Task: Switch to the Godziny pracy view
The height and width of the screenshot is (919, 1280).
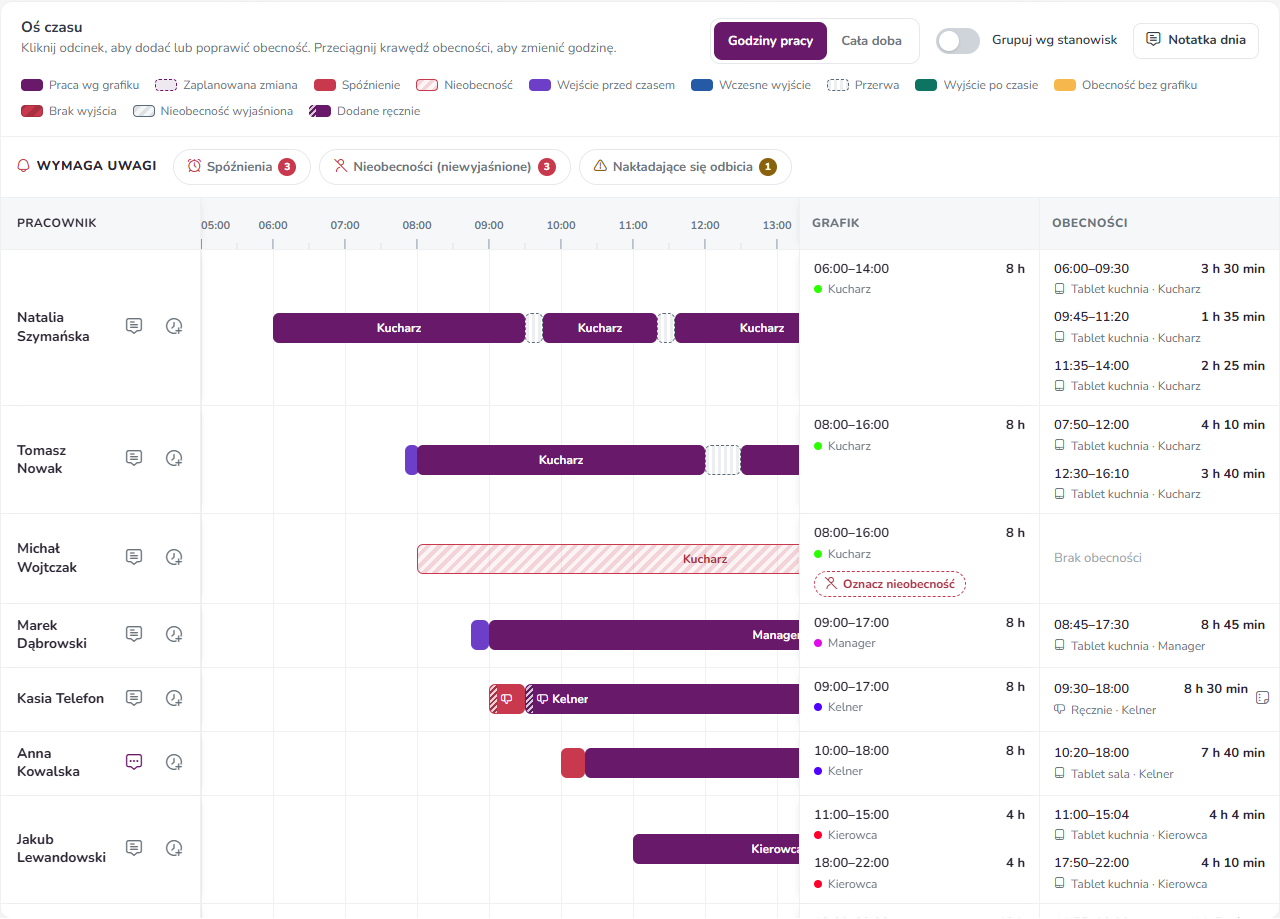Action: [770, 41]
